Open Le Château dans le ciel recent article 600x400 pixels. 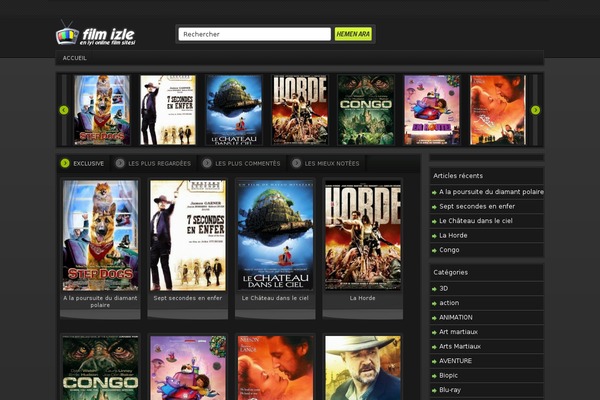476,221
